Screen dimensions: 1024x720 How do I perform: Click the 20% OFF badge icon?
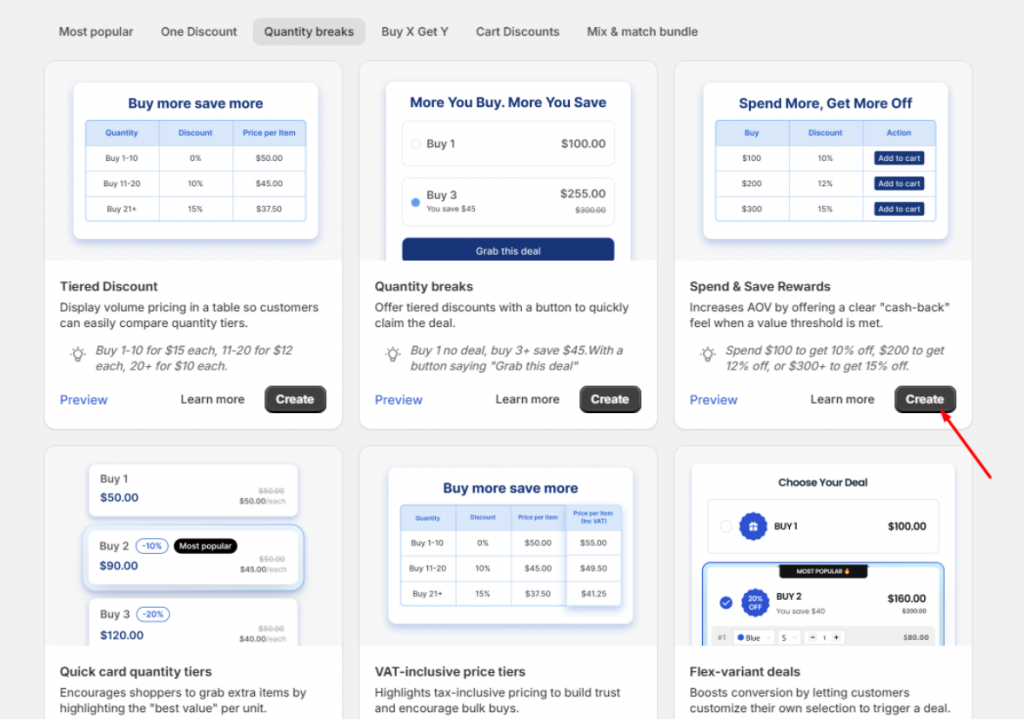pyautogui.click(x=755, y=602)
